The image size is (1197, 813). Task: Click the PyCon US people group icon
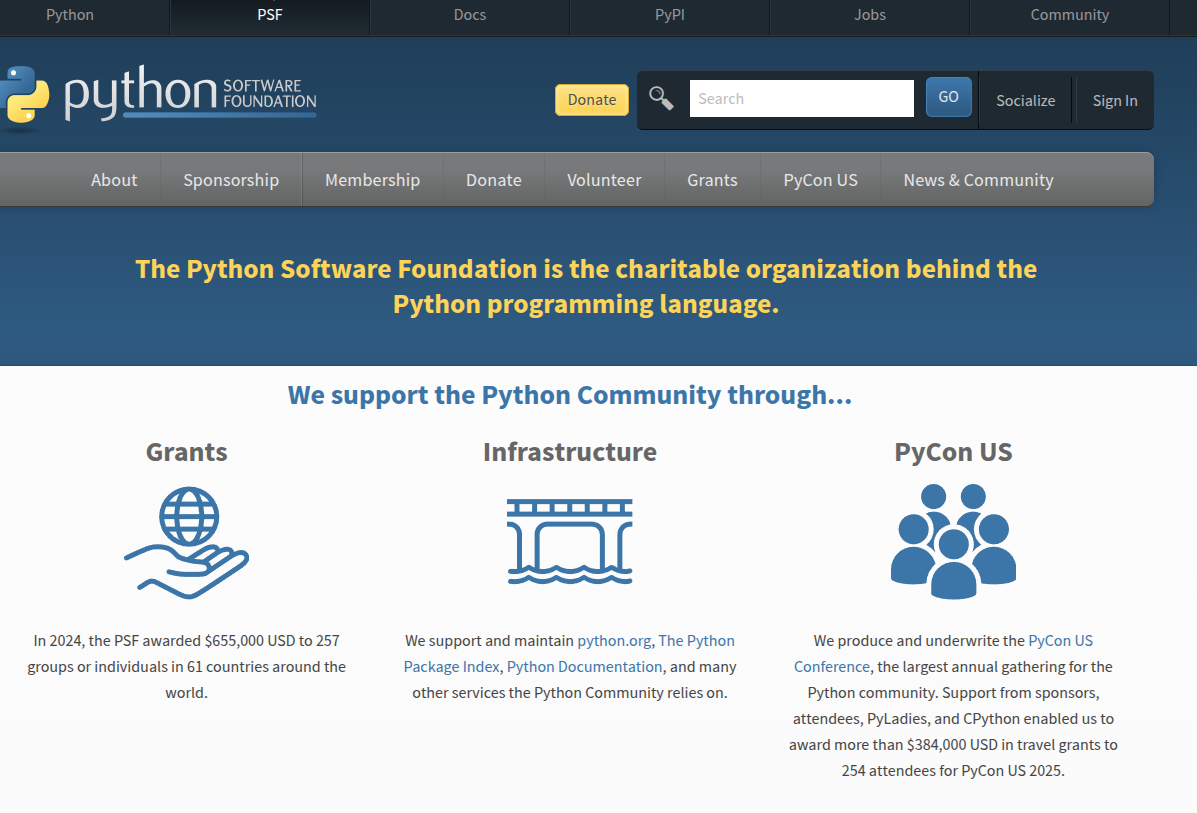953,541
